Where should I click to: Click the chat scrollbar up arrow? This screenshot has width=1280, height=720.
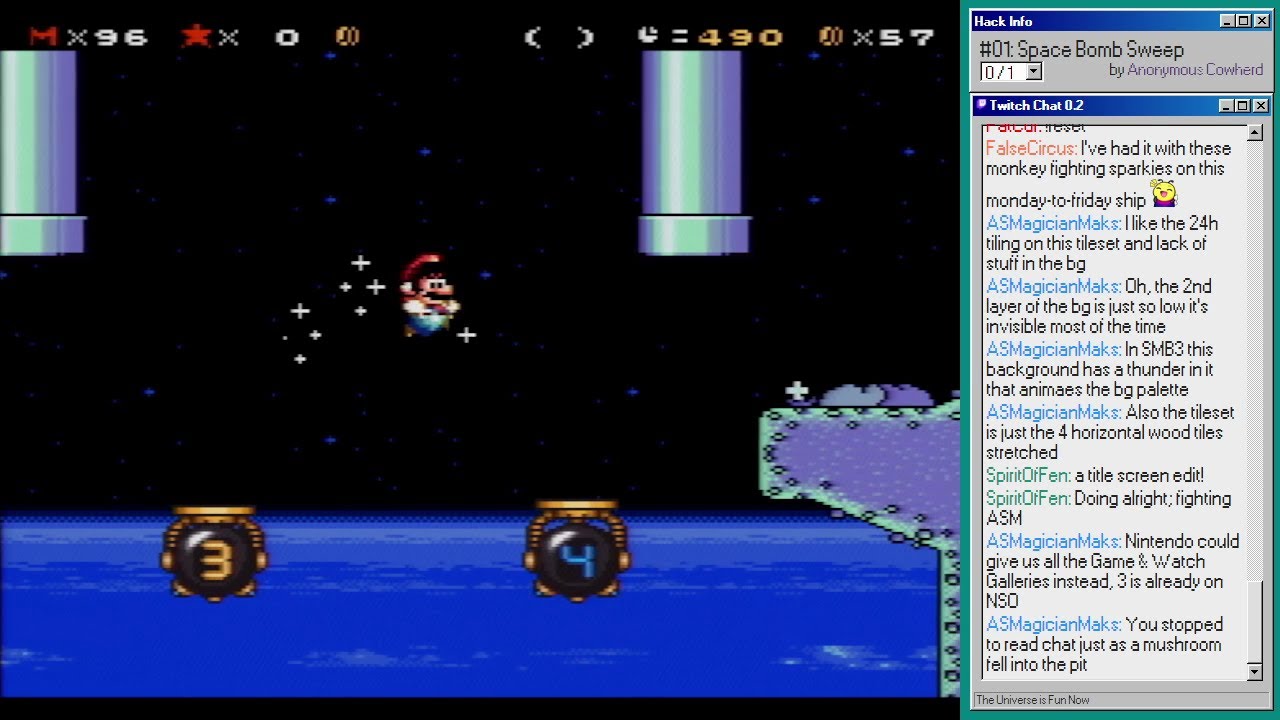[1255, 134]
